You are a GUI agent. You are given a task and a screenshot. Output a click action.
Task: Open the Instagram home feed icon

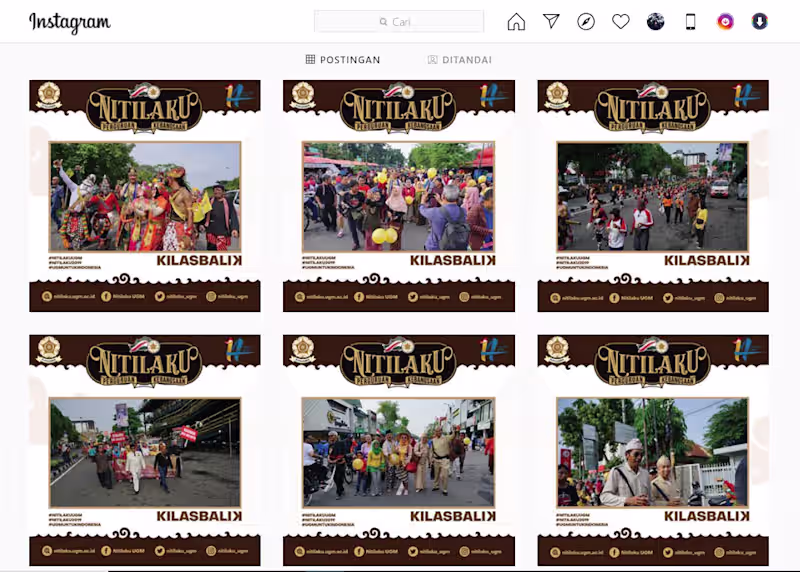[x=516, y=22]
